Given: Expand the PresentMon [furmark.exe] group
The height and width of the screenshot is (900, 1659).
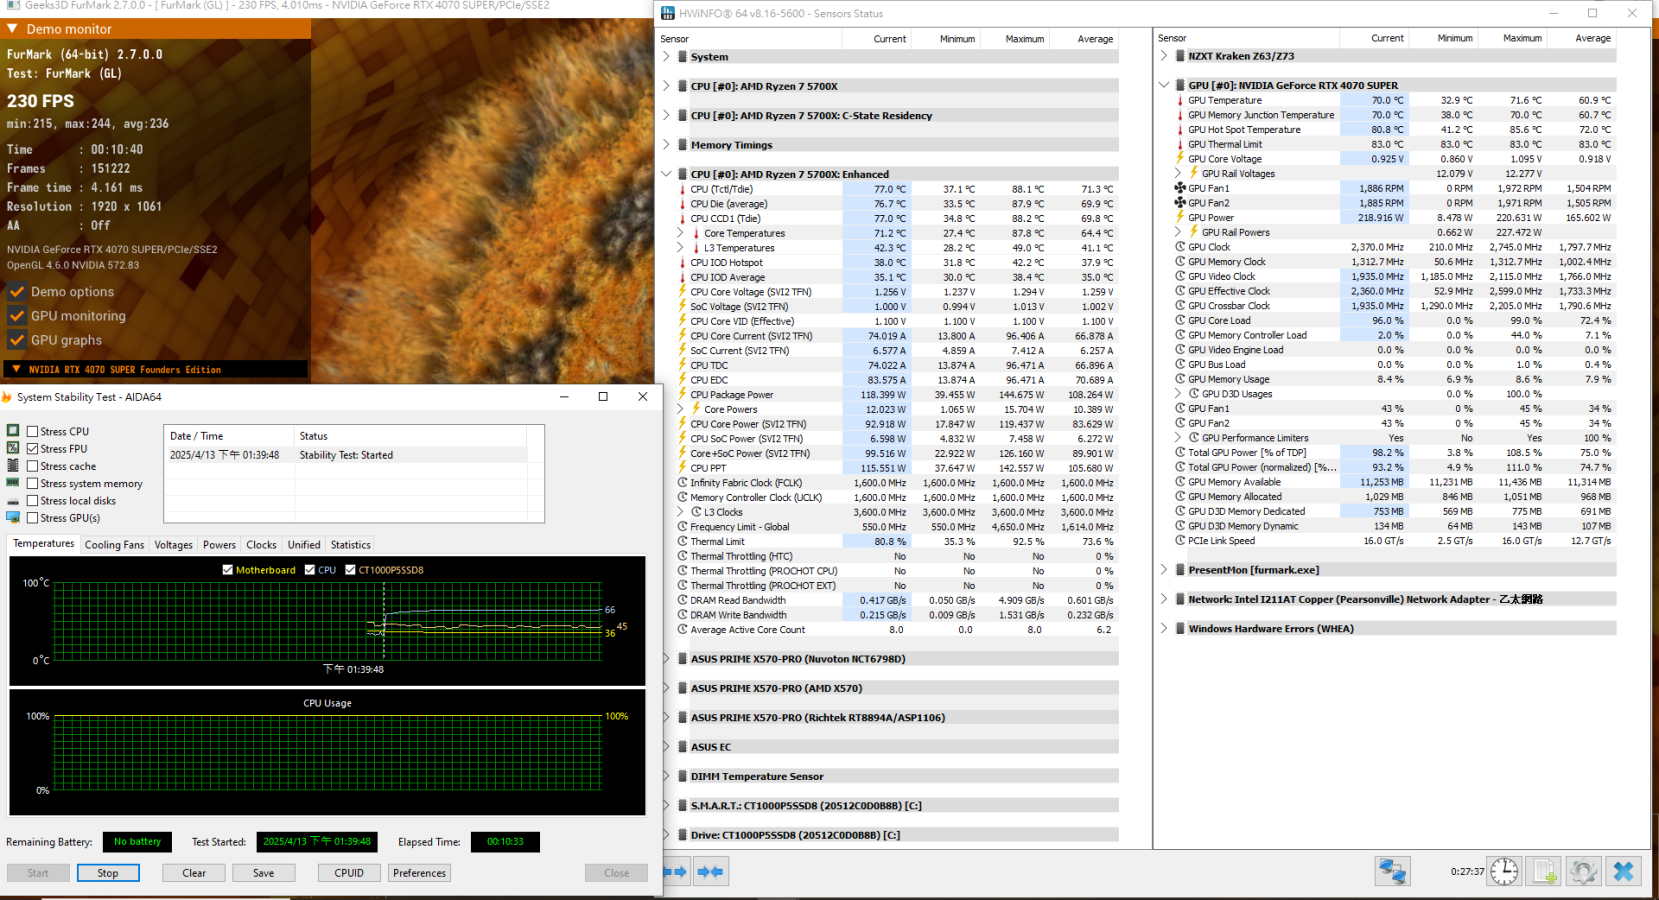Looking at the screenshot, I should pos(1164,570).
